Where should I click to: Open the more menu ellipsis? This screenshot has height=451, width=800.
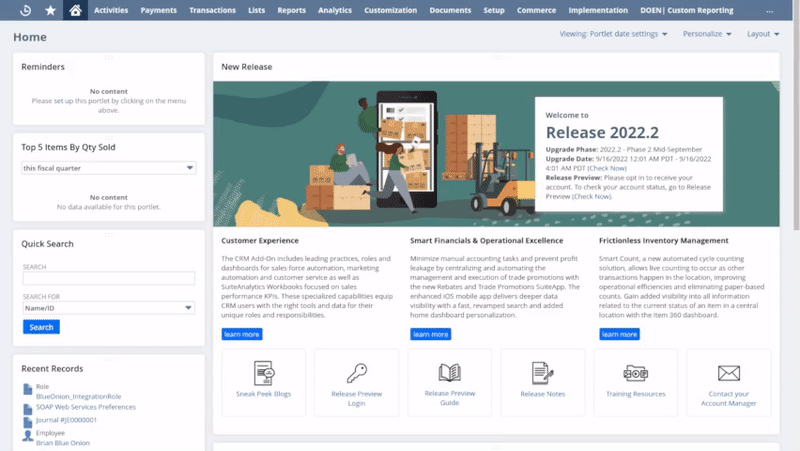[x=769, y=11]
